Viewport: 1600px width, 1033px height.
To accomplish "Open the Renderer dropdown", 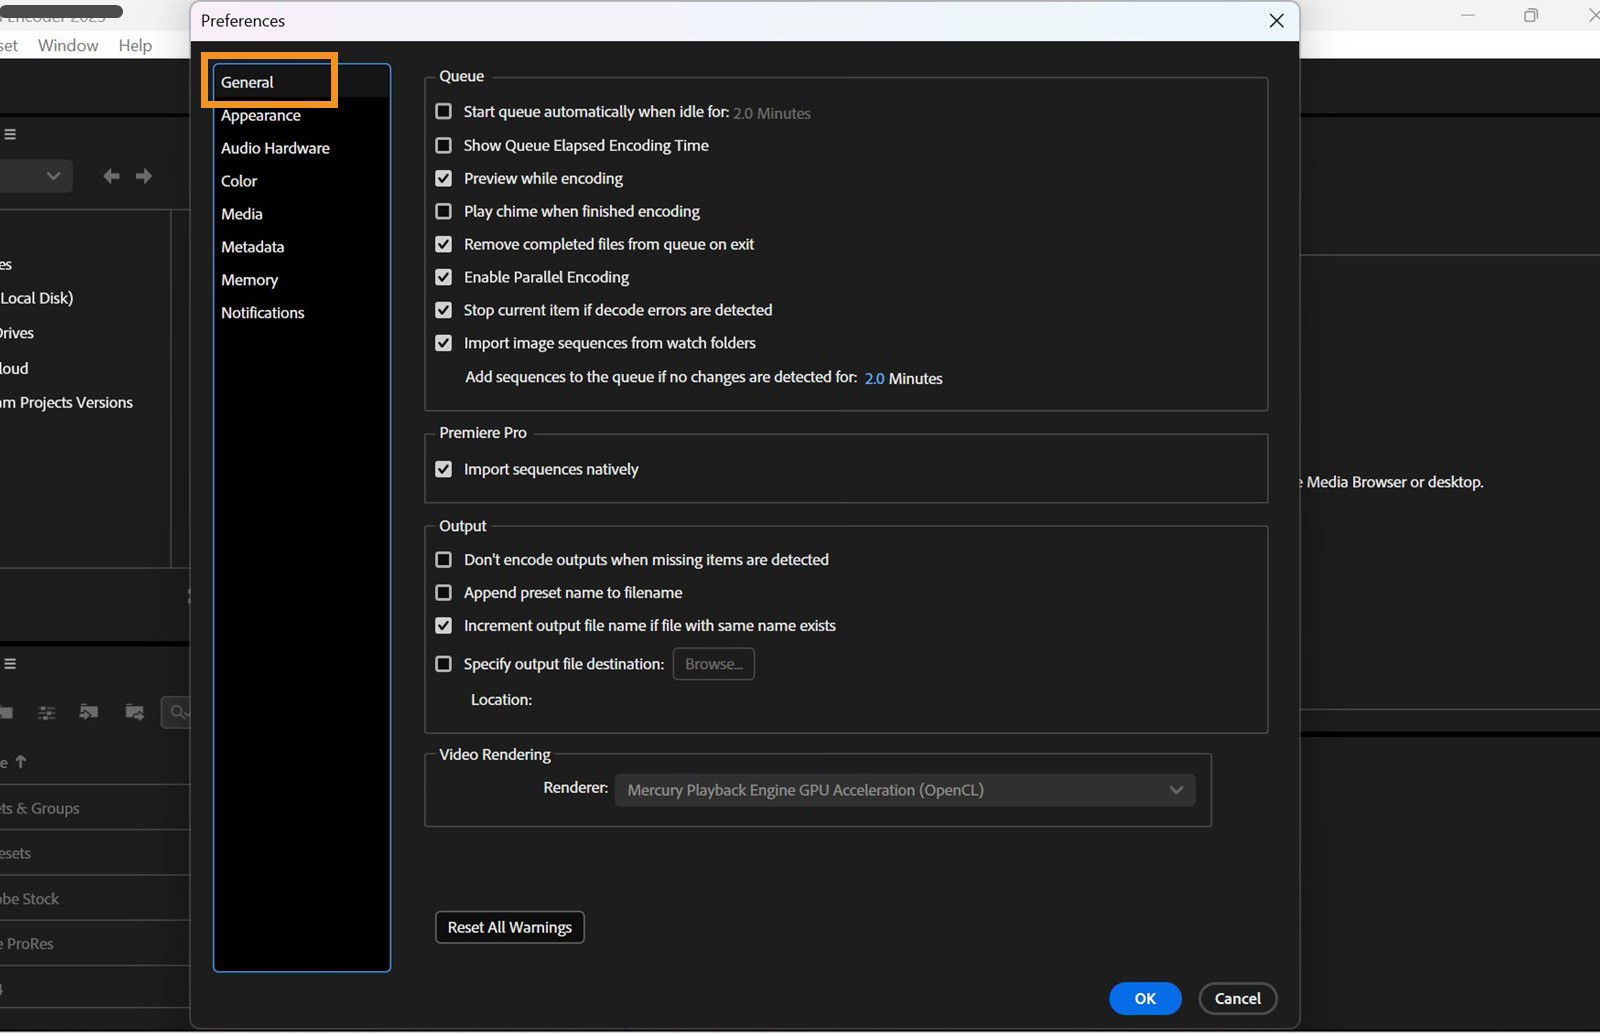I will [x=904, y=789].
